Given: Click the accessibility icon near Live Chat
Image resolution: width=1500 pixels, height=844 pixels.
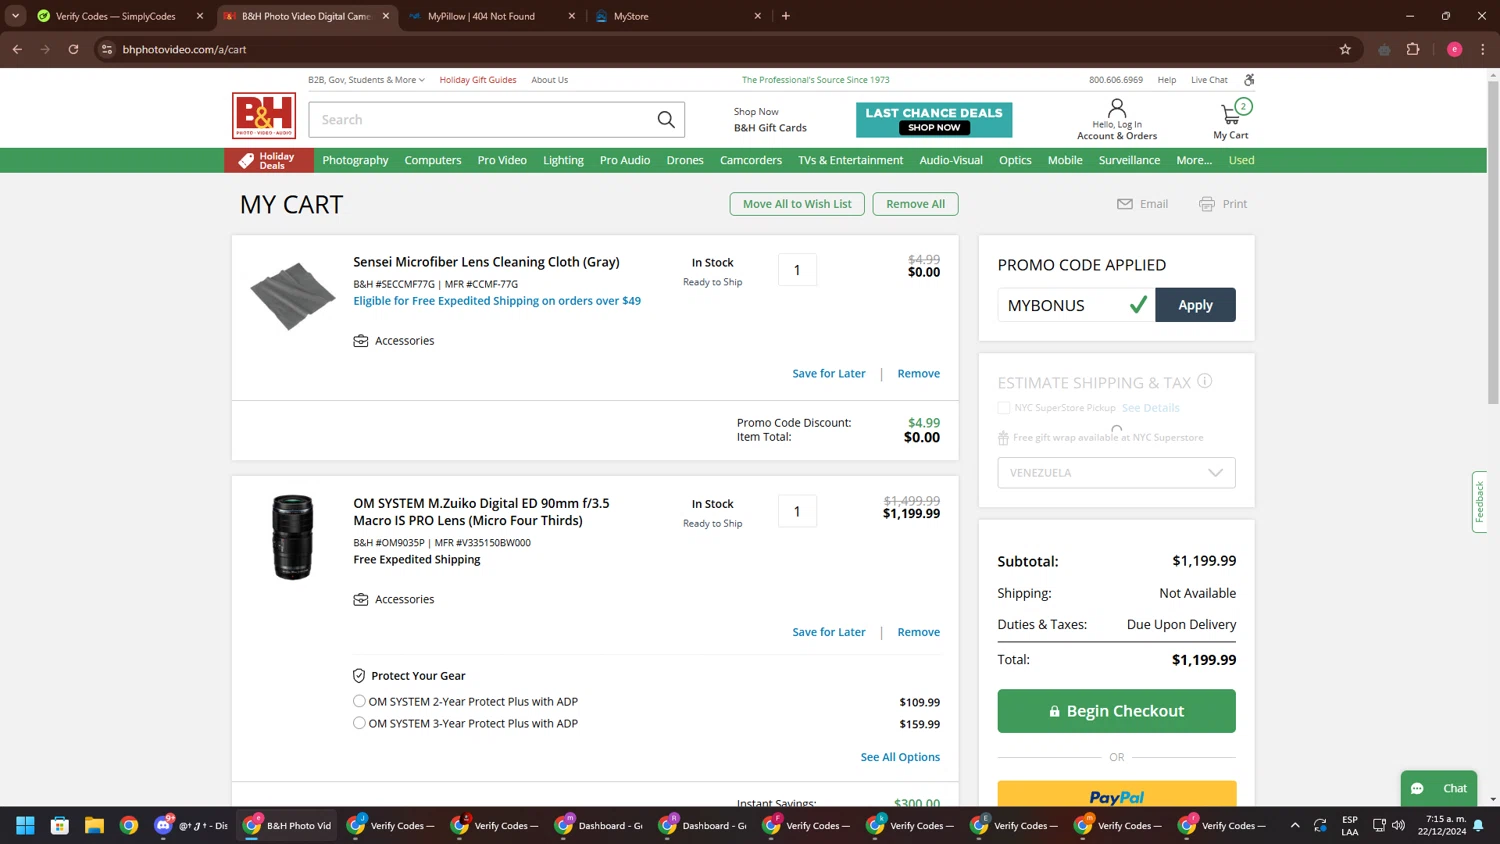Looking at the screenshot, I should (x=1249, y=79).
